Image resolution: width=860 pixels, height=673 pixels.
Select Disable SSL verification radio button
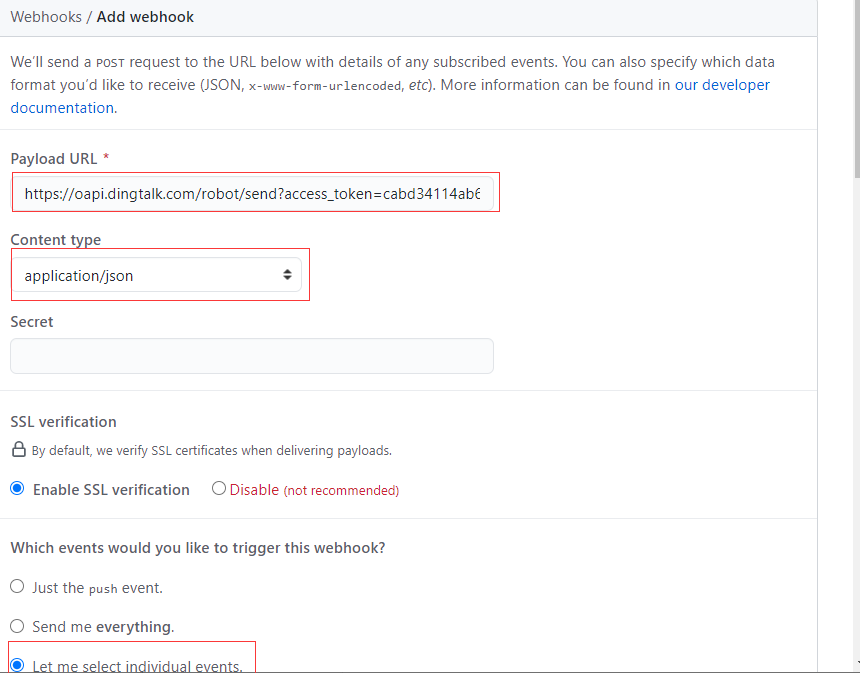click(219, 488)
